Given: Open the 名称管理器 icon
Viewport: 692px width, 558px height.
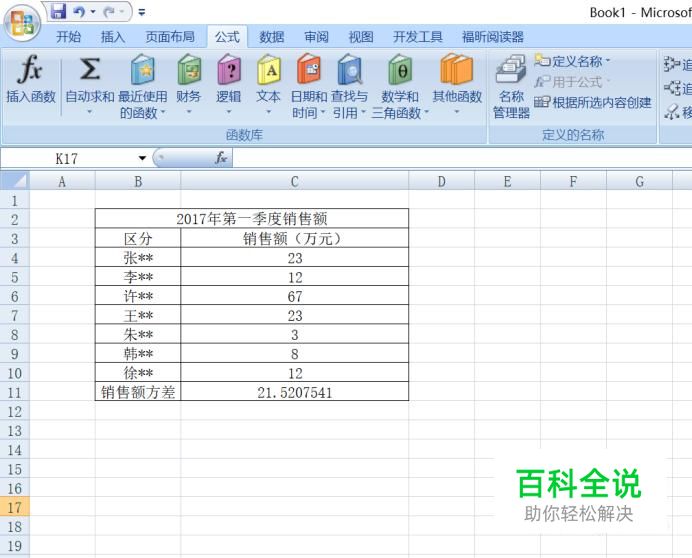Looking at the screenshot, I should (x=511, y=70).
